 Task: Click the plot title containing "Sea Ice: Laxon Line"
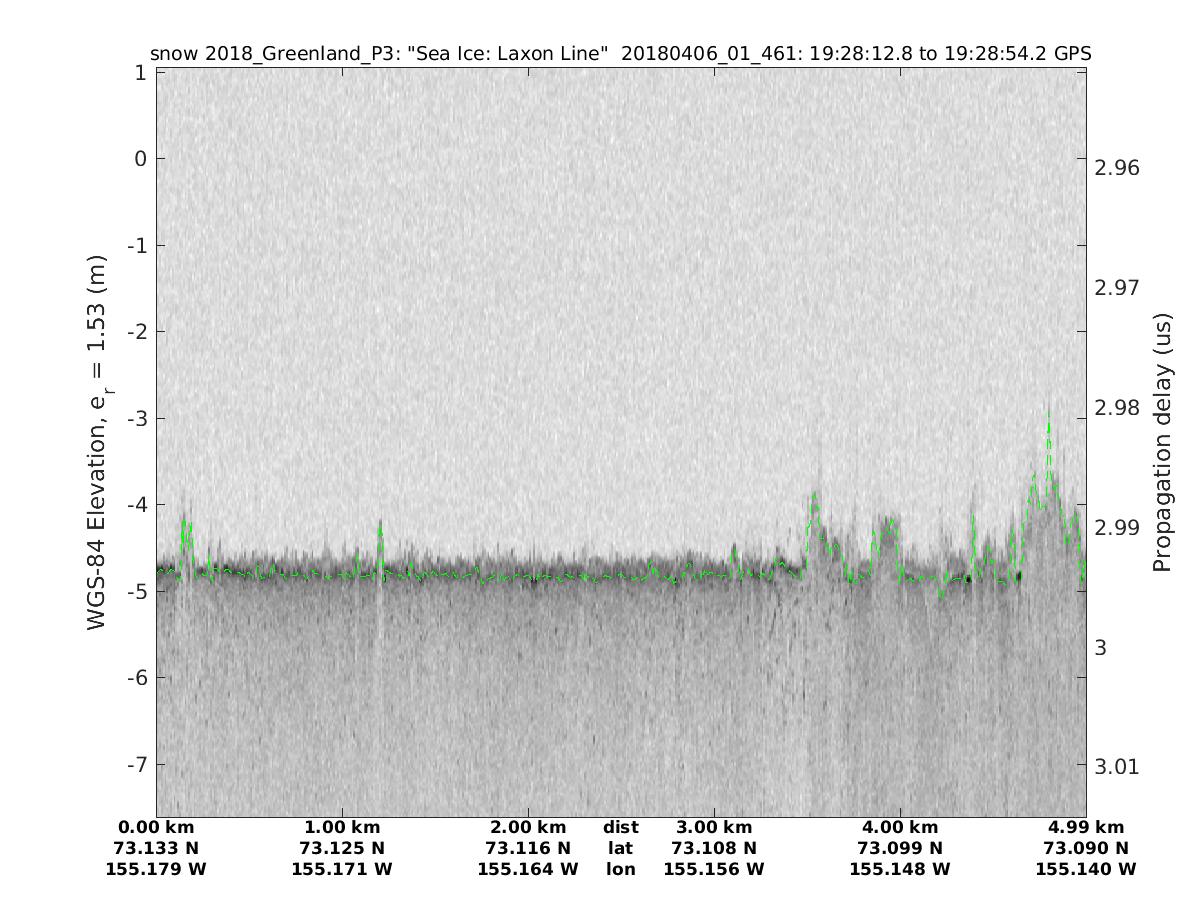pos(620,53)
